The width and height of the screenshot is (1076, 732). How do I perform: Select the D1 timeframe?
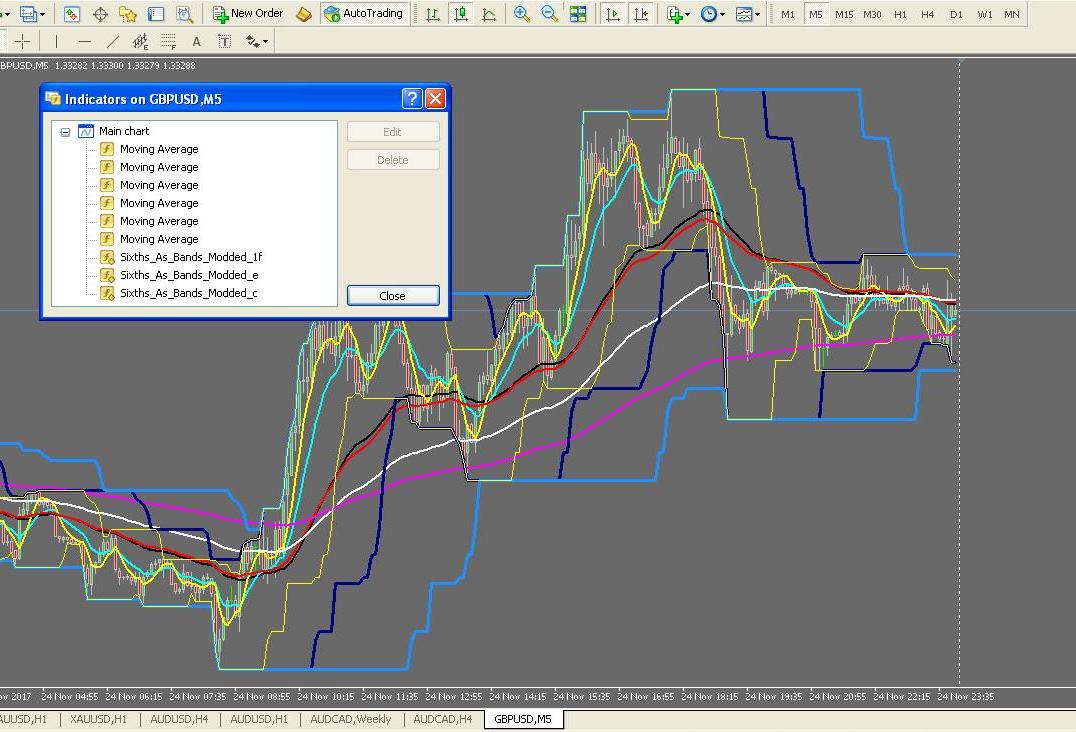click(x=957, y=14)
